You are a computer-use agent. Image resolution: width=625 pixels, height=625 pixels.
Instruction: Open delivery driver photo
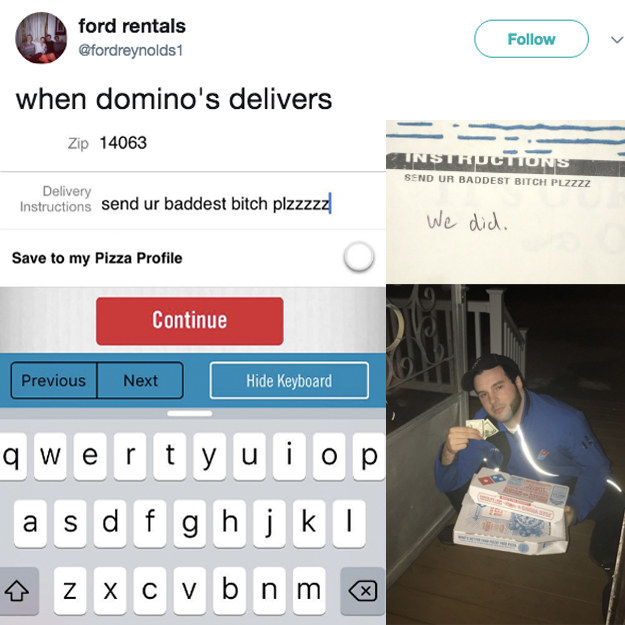pyautogui.click(x=505, y=454)
